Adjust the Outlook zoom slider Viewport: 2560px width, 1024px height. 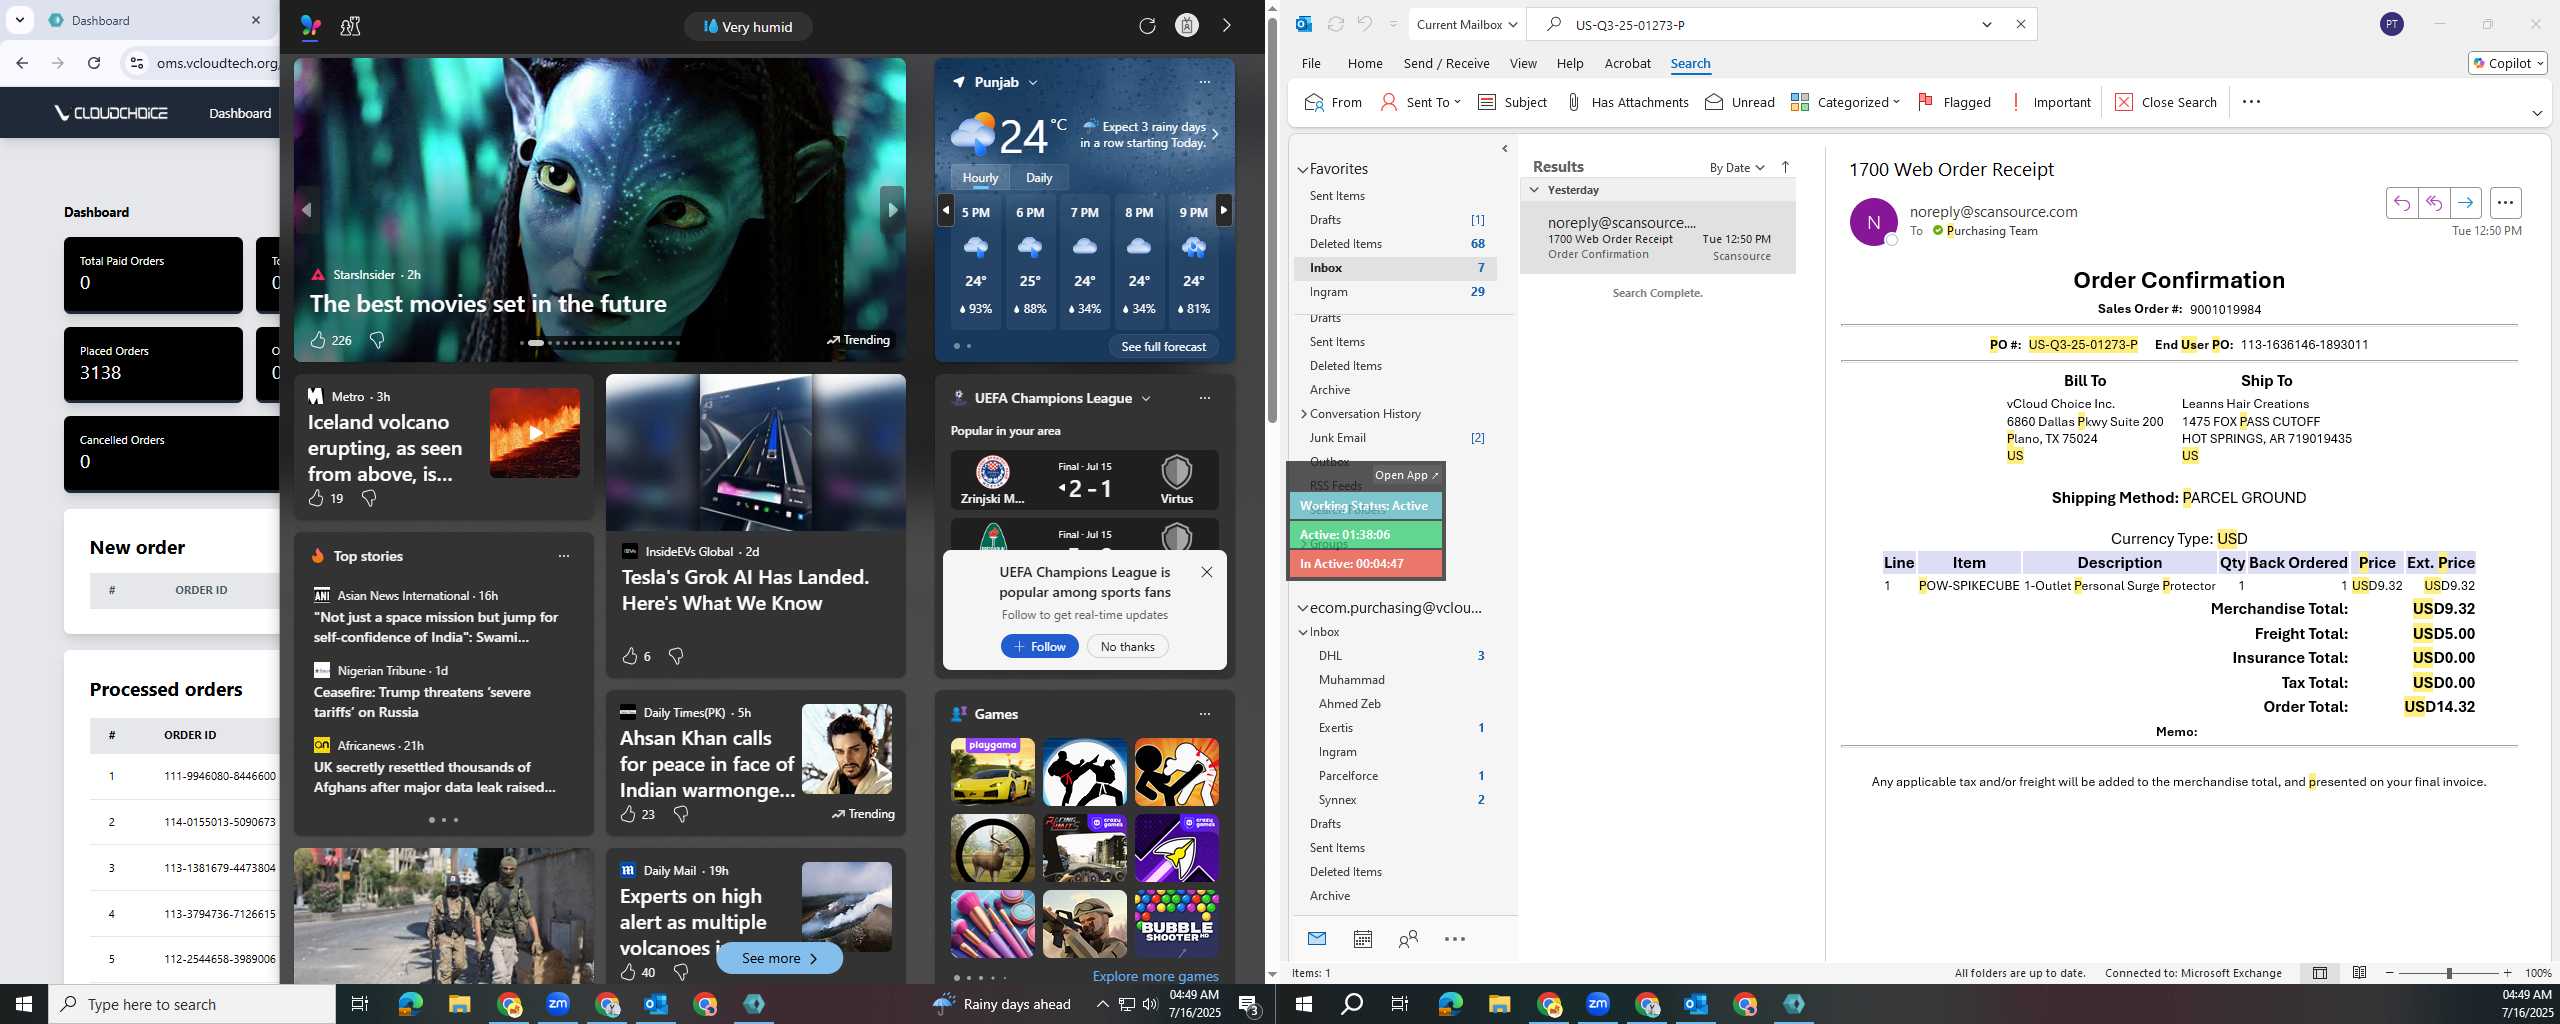click(2449, 973)
